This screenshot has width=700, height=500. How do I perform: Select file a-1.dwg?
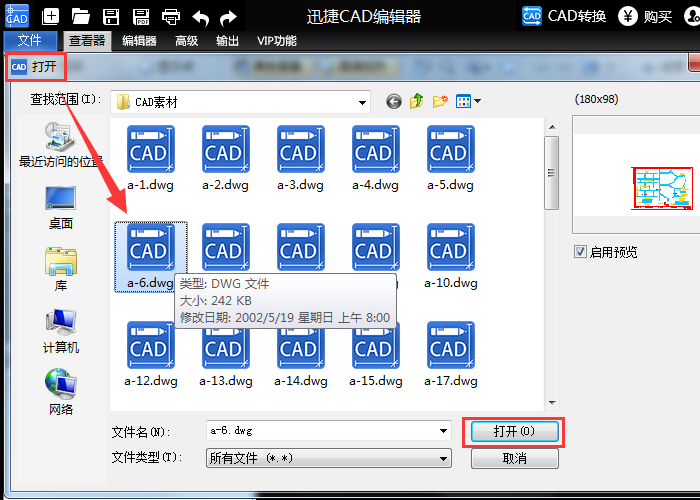click(x=150, y=158)
